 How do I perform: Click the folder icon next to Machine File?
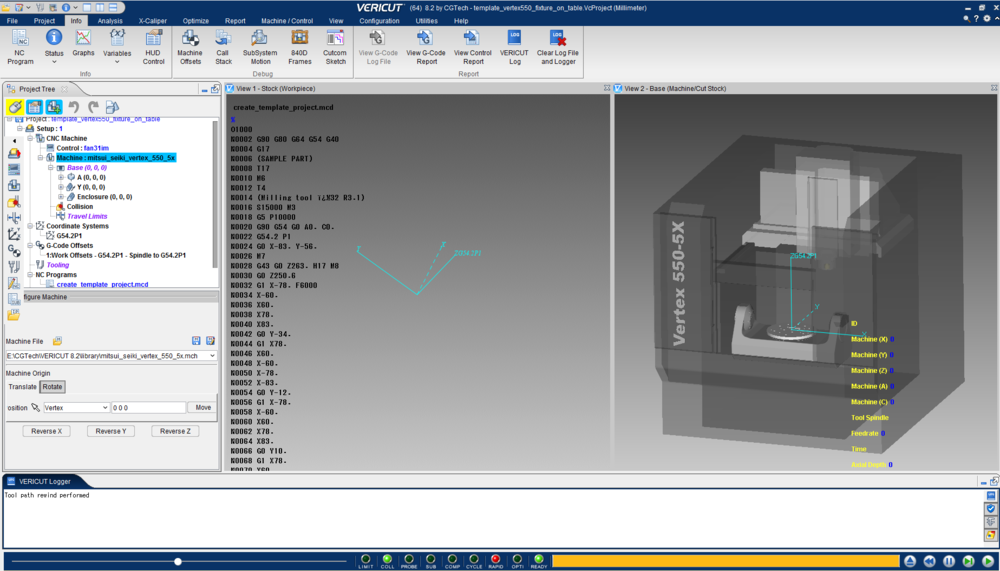pyautogui.click(x=57, y=341)
